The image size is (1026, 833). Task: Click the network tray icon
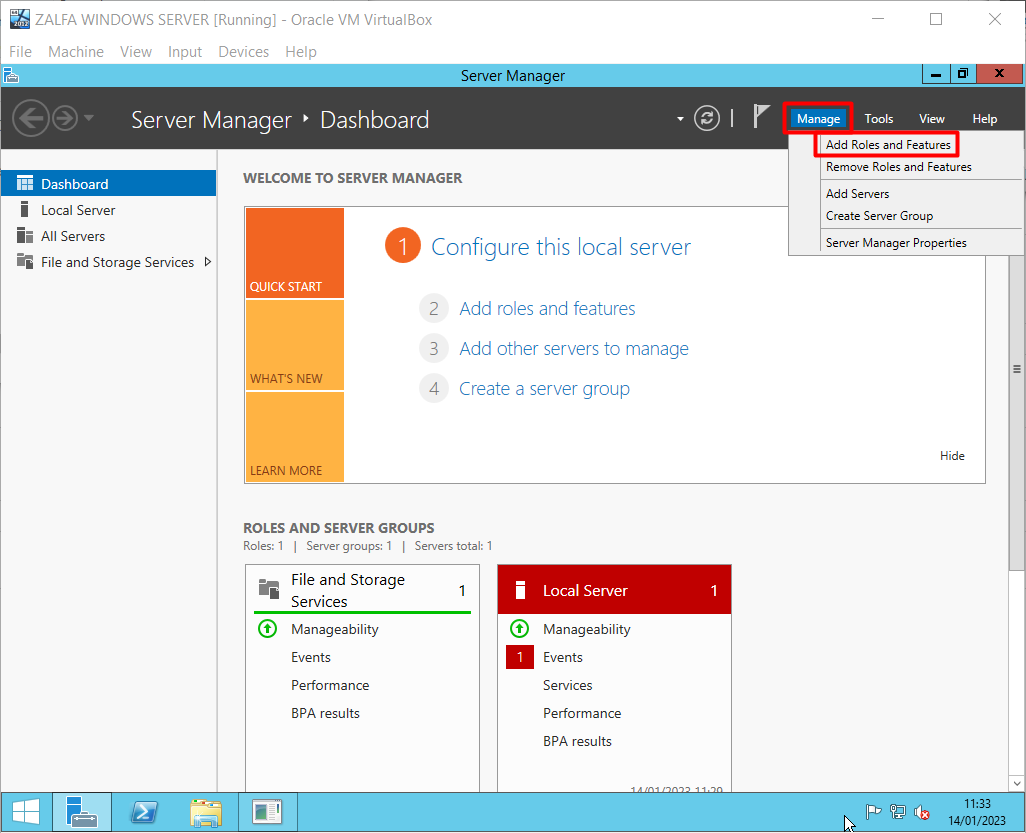click(898, 812)
